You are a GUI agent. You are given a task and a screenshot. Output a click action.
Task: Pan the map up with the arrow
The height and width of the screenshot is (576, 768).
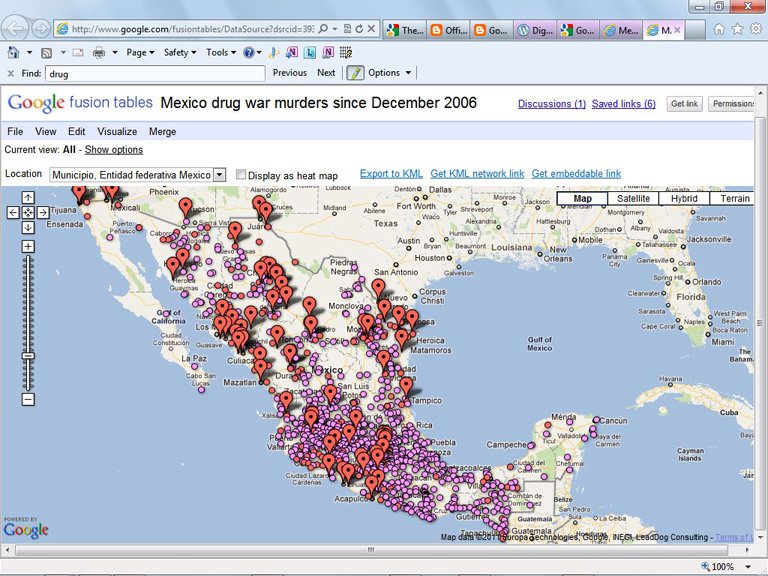coord(28,197)
